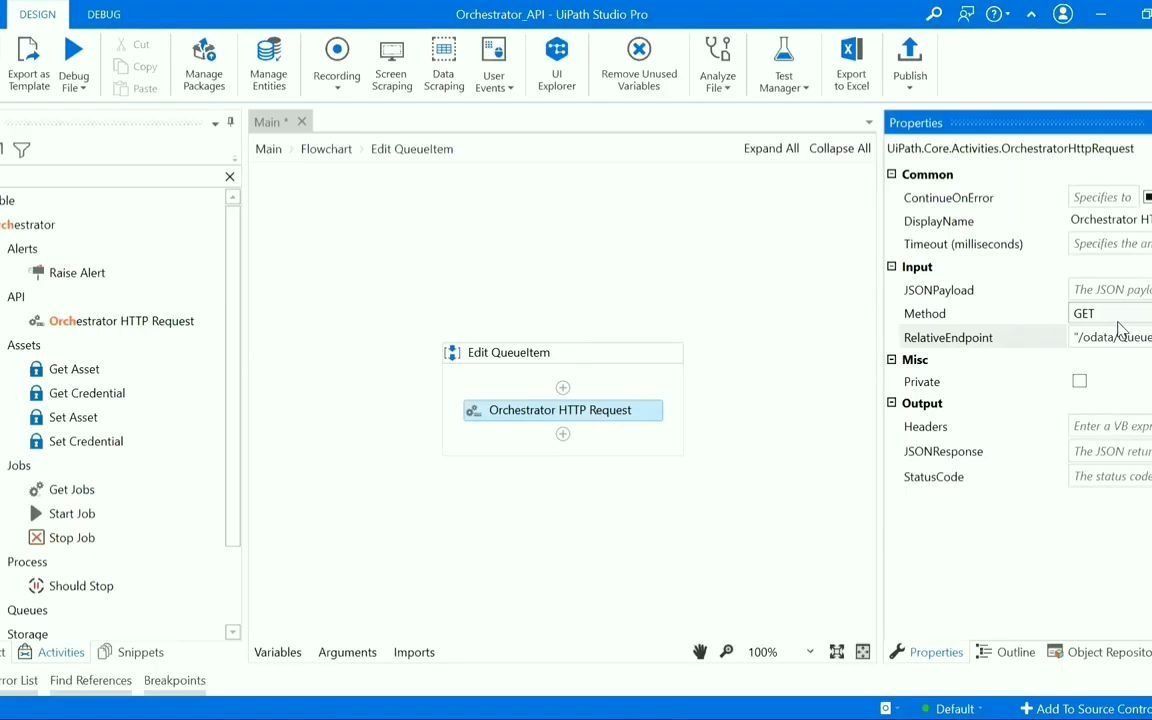Viewport: 1152px width, 720px height.
Task: Collapse the Output property section
Action: click(892, 403)
